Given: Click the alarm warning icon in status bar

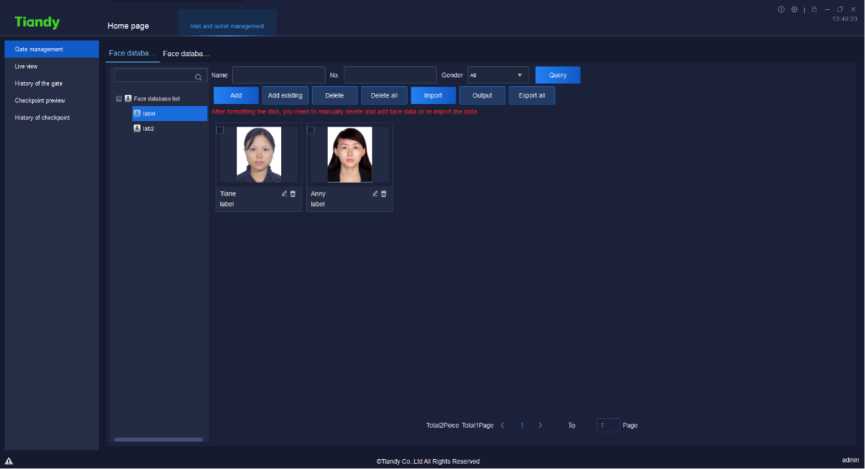Looking at the screenshot, I should pos(9,461).
